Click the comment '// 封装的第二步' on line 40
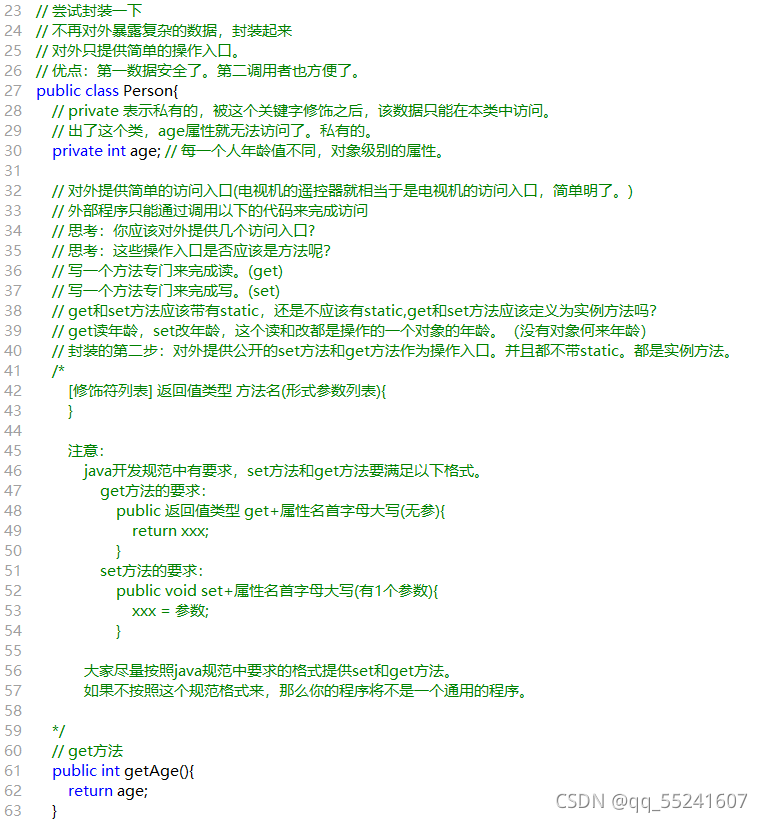Viewport: 763px width, 822px height. 393,351
